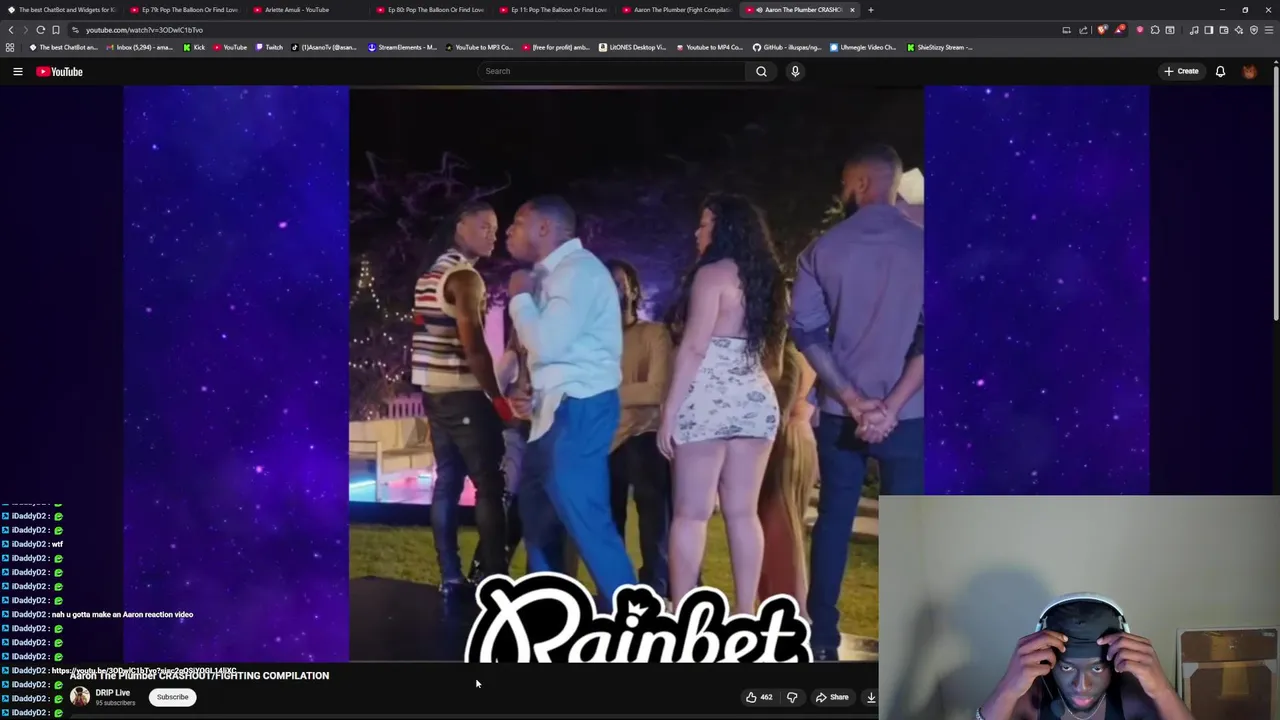
Task: Open the Leo AI sparkle icon
Action: [x=1239, y=30]
